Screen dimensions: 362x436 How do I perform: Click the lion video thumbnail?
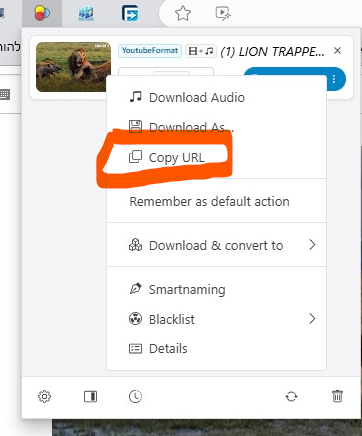click(73, 67)
